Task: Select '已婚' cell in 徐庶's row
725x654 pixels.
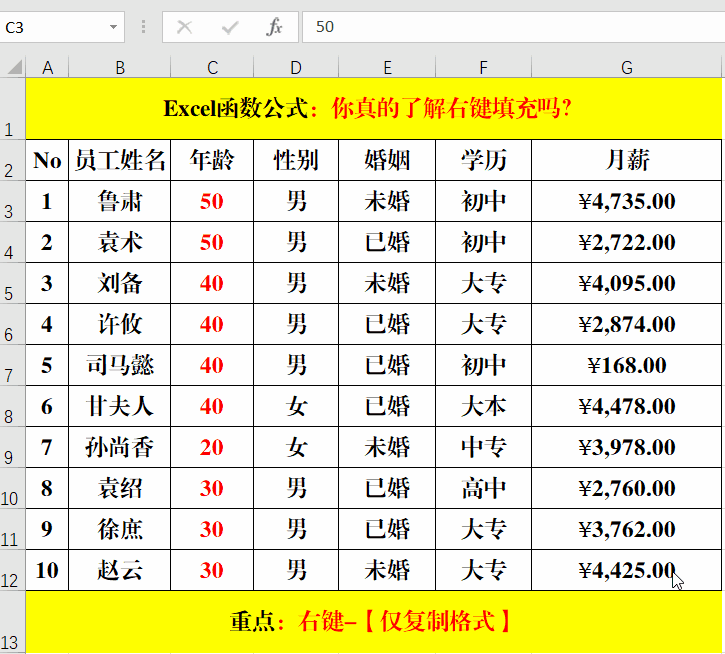Action: coord(387,529)
